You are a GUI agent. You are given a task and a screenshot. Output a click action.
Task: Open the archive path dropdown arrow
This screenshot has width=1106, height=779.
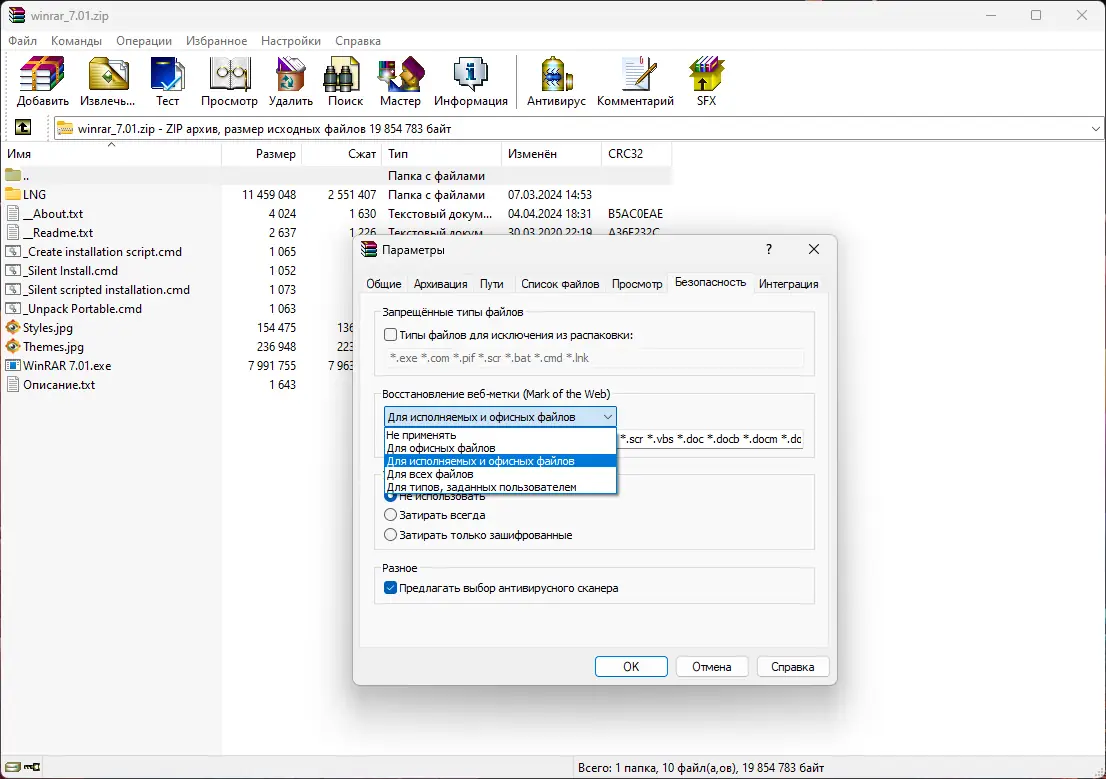tap(1096, 127)
